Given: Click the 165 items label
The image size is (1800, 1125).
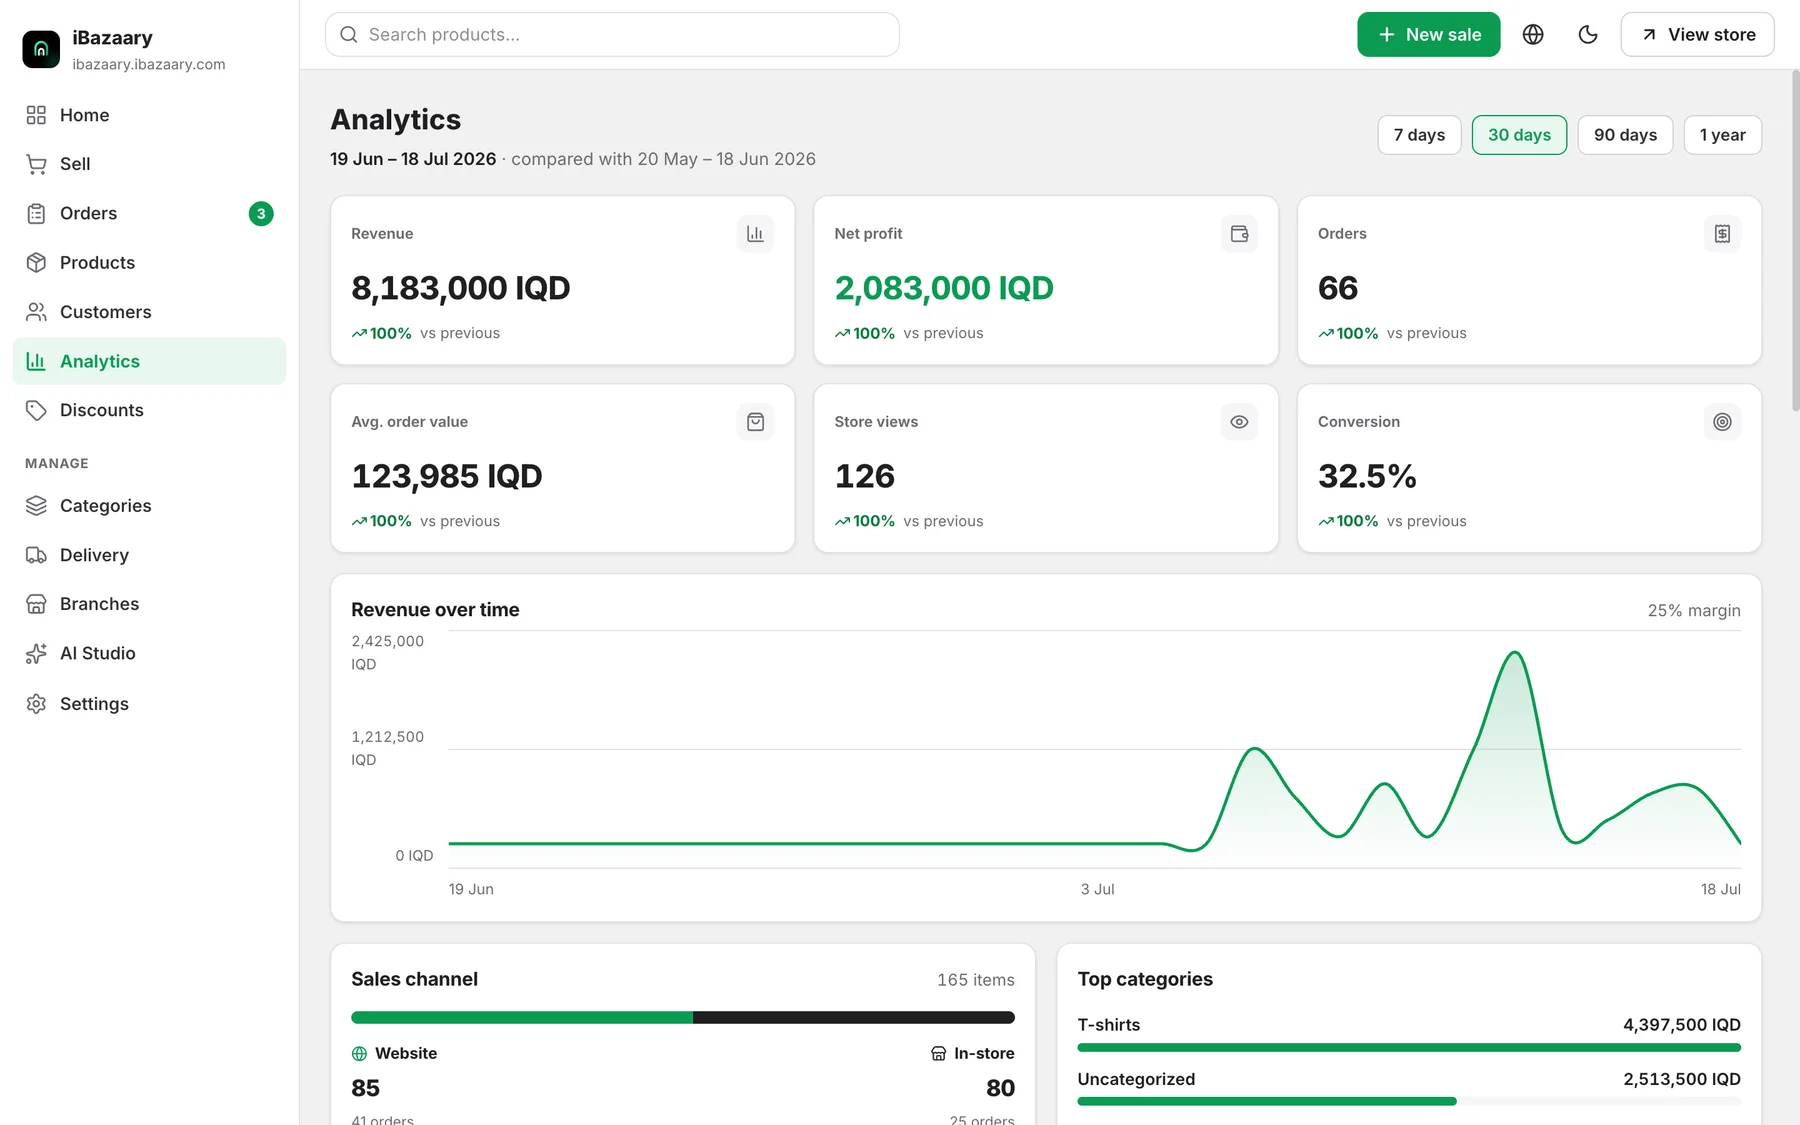Looking at the screenshot, I should (975, 980).
